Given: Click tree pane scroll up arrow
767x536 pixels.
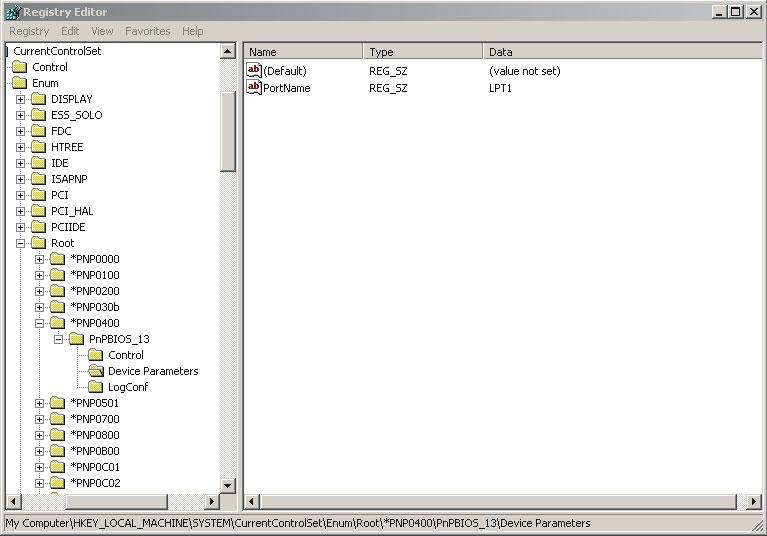Looking at the screenshot, I should click(228, 51).
